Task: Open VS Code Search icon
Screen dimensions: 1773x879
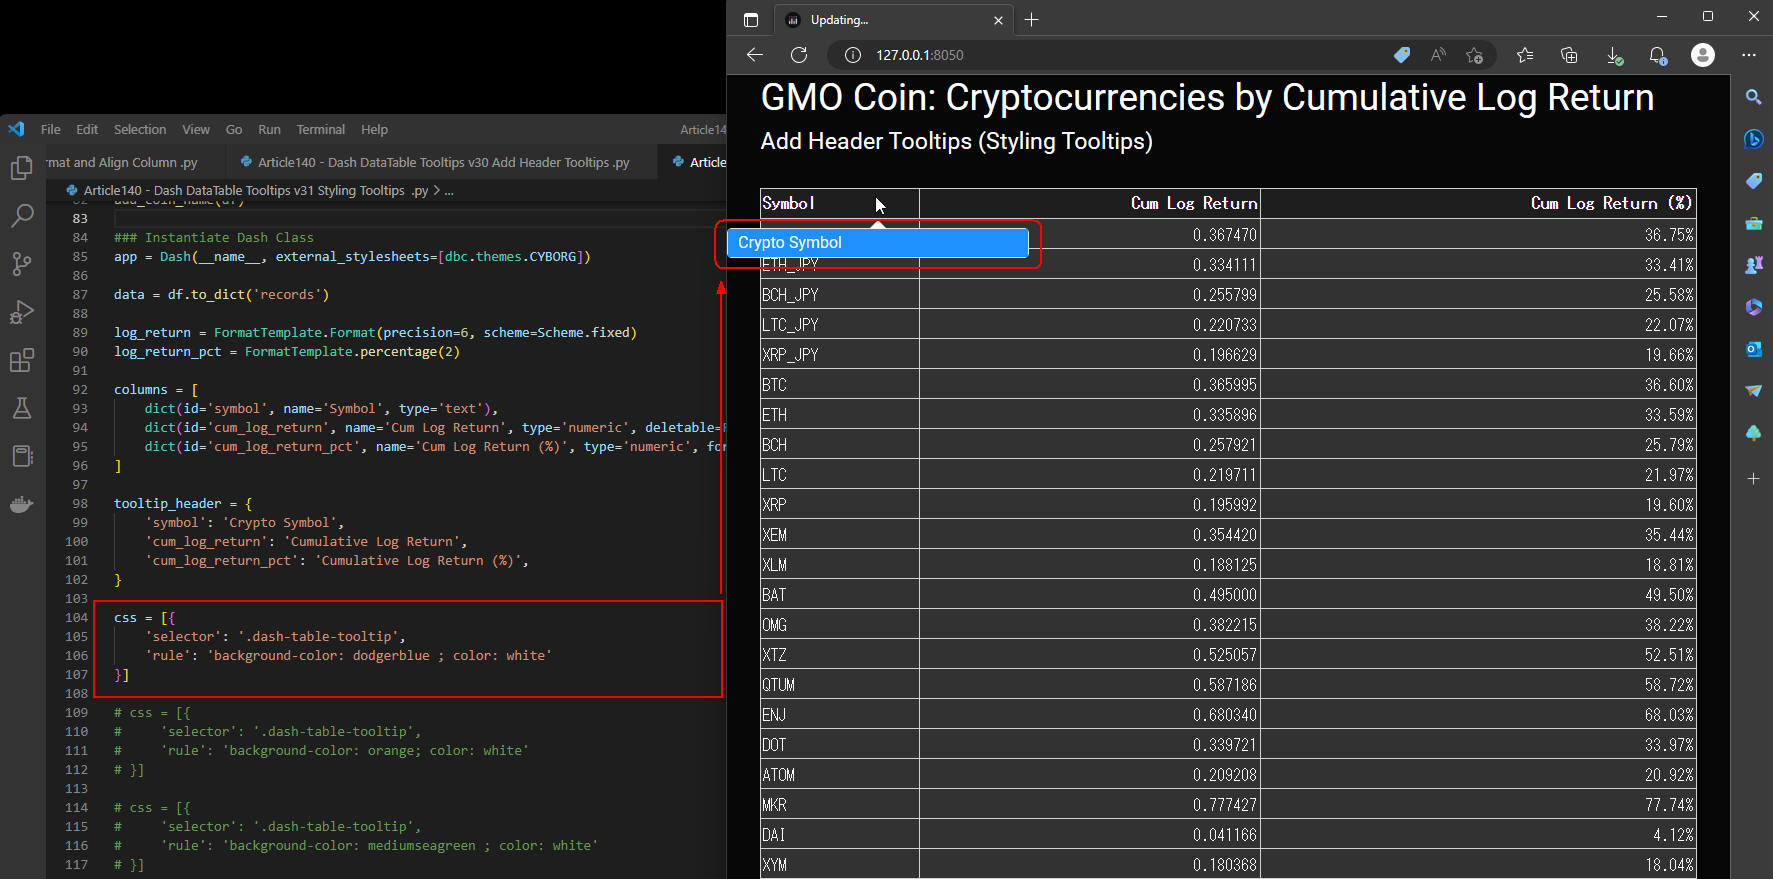Action: (21, 215)
